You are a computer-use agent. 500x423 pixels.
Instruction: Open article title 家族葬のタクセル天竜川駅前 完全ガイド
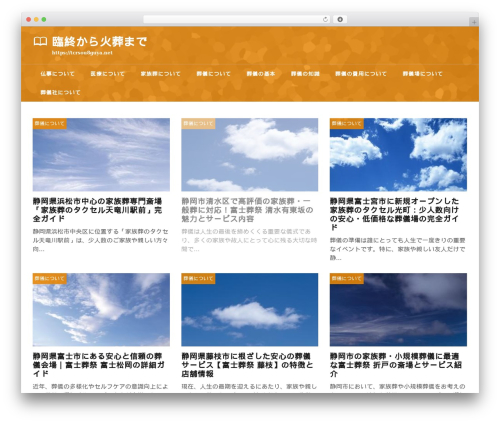[97, 210]
